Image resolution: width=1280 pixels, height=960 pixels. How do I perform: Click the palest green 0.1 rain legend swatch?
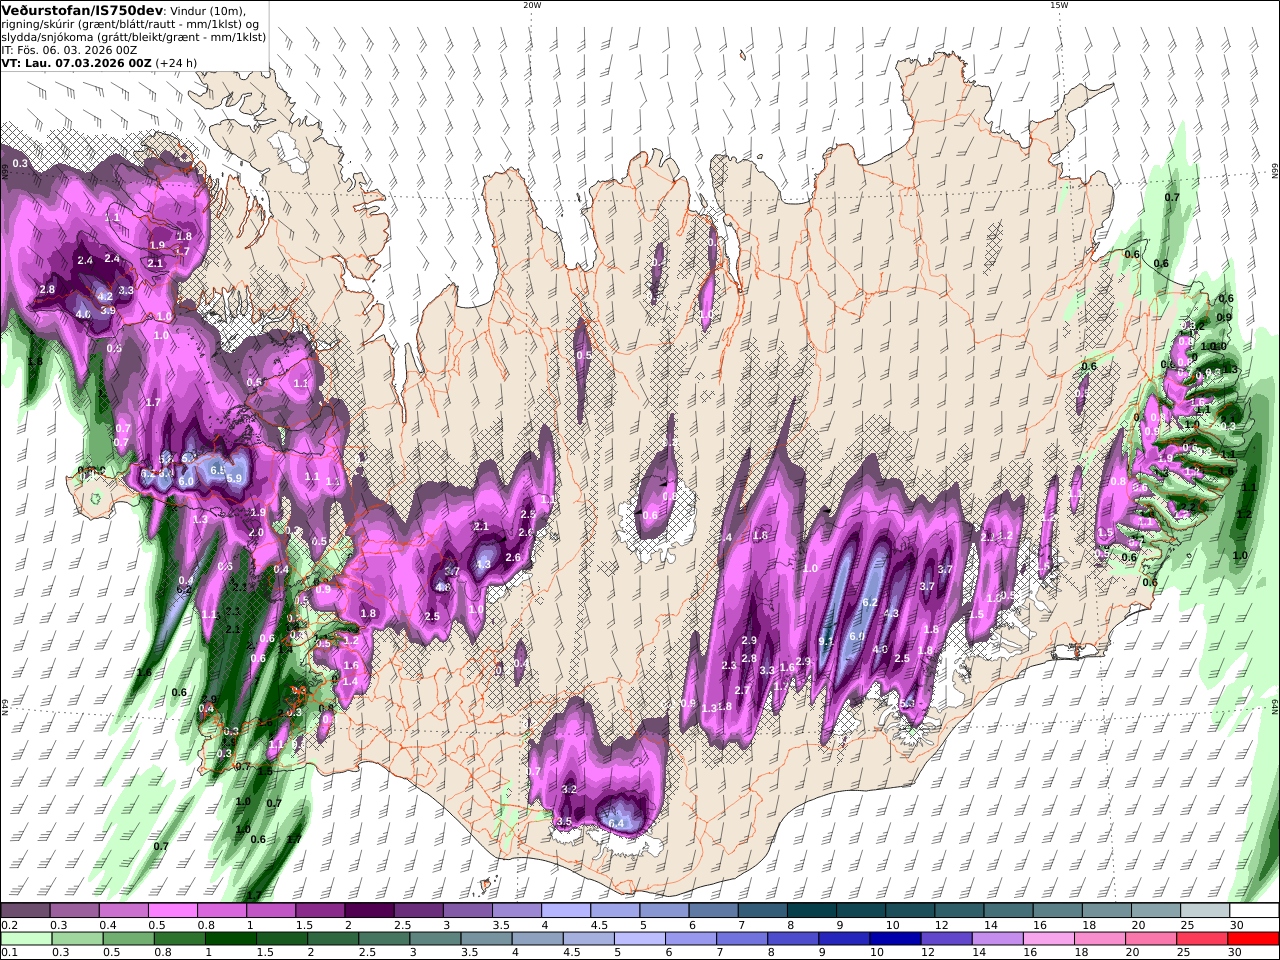pyautogui.click(x=24, y=939)
